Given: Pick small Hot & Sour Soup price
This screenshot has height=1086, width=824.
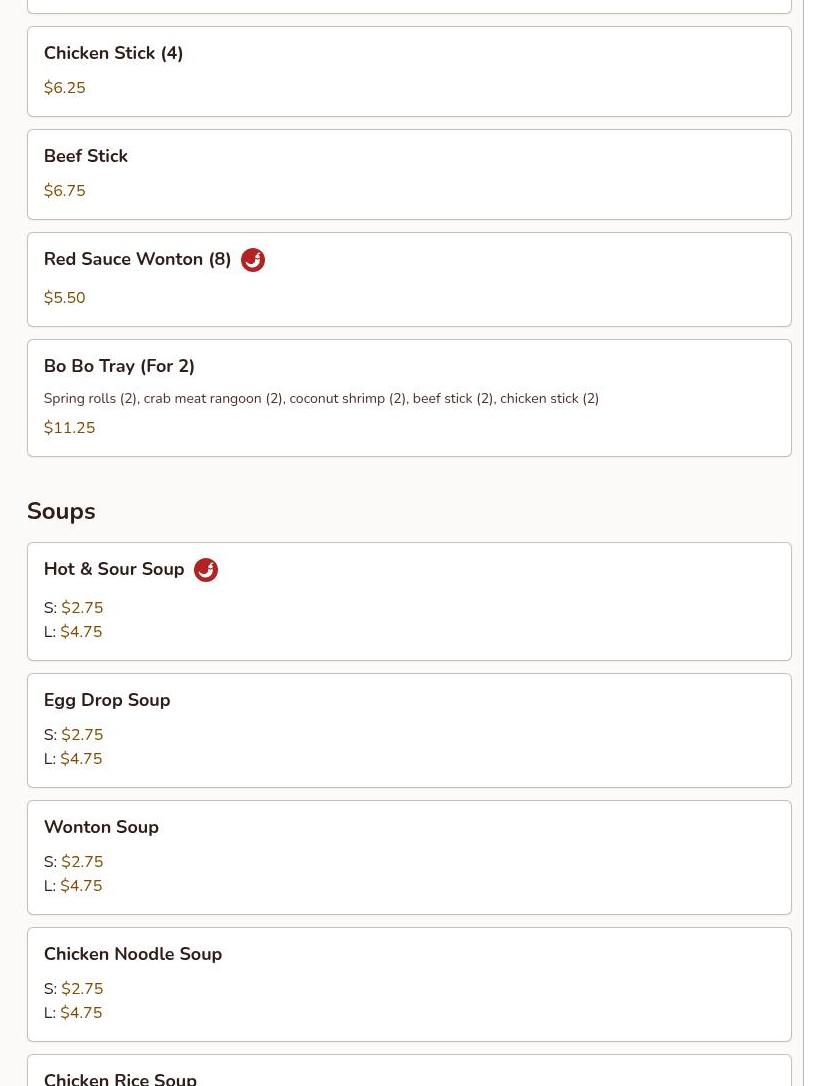Looking at the screenshot, I should [x=82, y=608].
